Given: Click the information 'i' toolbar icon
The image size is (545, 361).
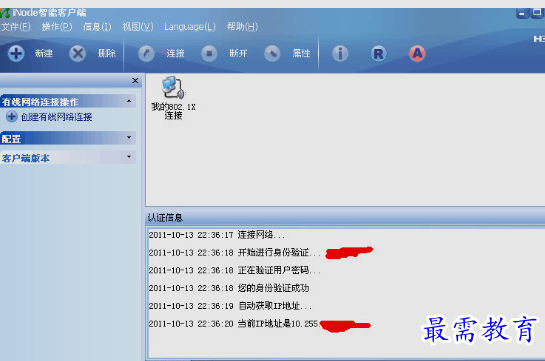Looking at the screenshot, I should [x=340, y=54].
